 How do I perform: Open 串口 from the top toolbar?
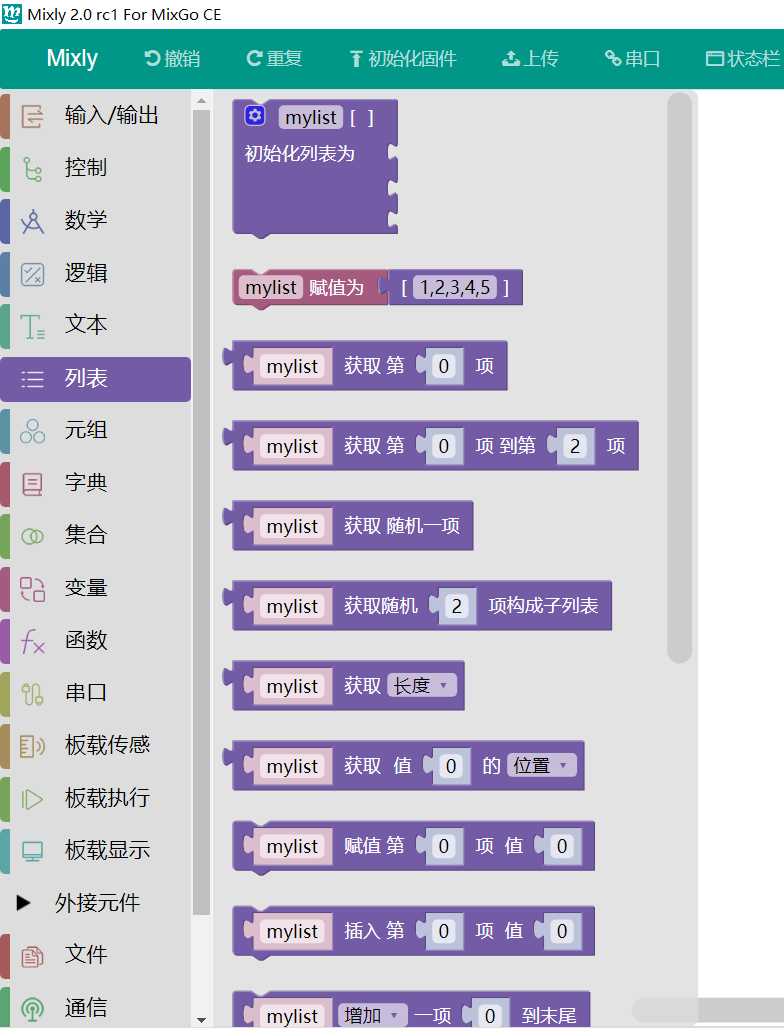click(x=632, y=59)
